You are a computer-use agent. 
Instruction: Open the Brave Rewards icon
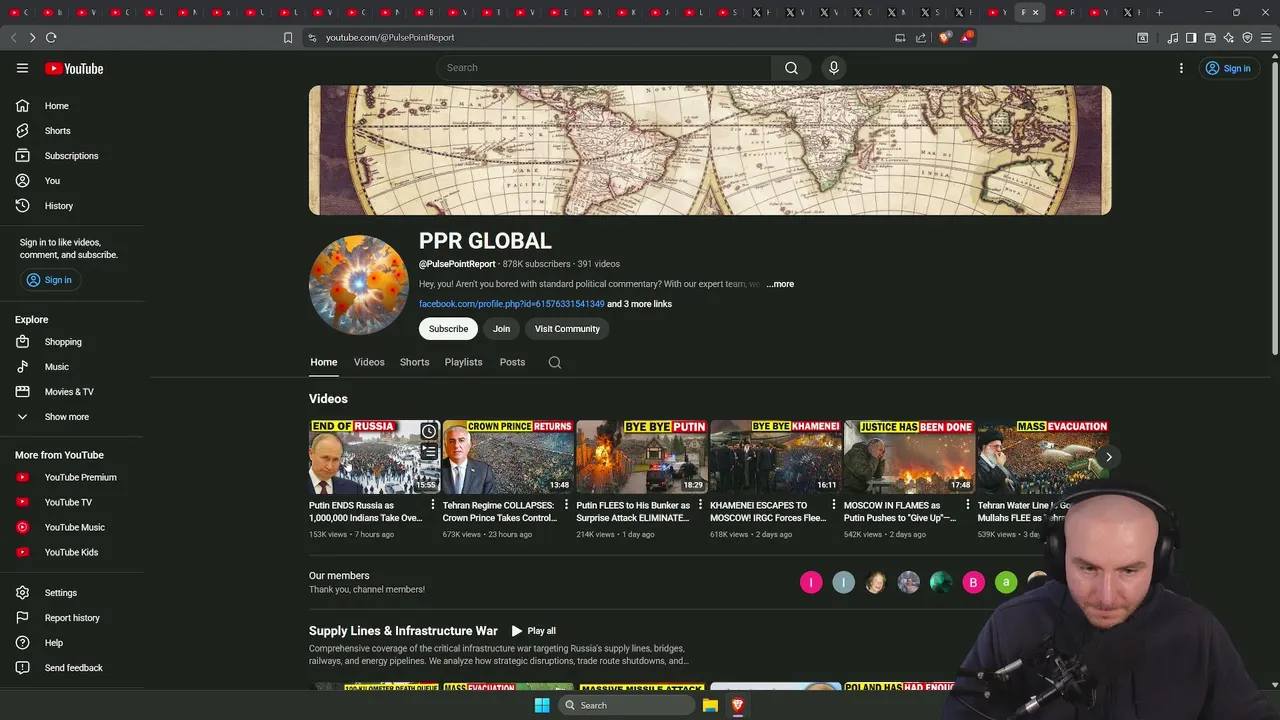(966, 37)
